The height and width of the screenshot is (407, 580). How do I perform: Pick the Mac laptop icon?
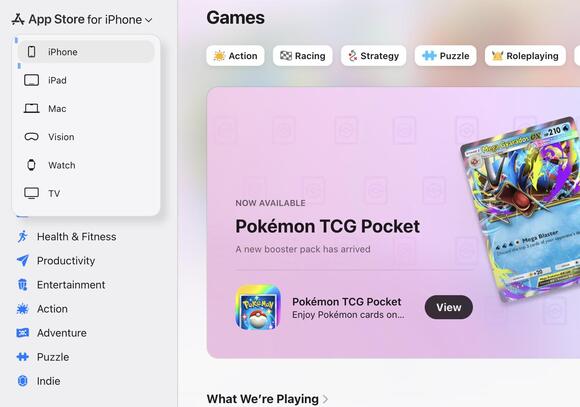tap(31, 108)
